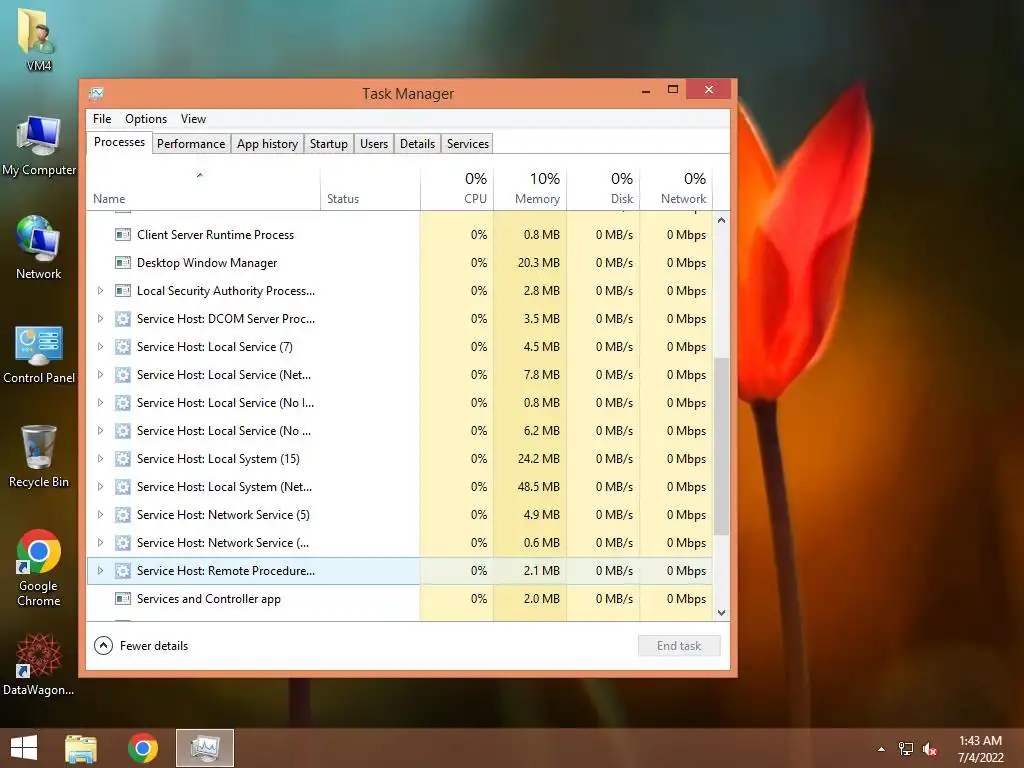Minimize the Task Manager window
Screen dimensions: 1024x768
pyautogui.click(x=646, y=89)
